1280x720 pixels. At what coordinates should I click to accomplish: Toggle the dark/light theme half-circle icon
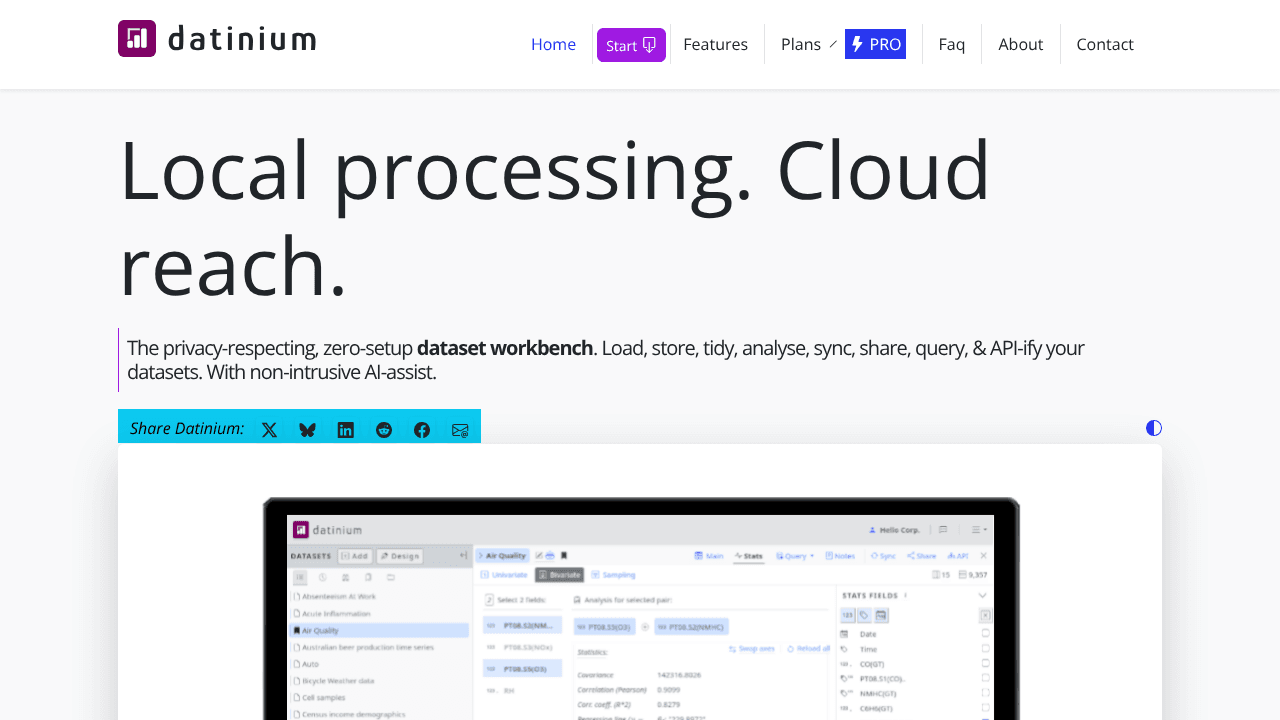(1154, 428)
